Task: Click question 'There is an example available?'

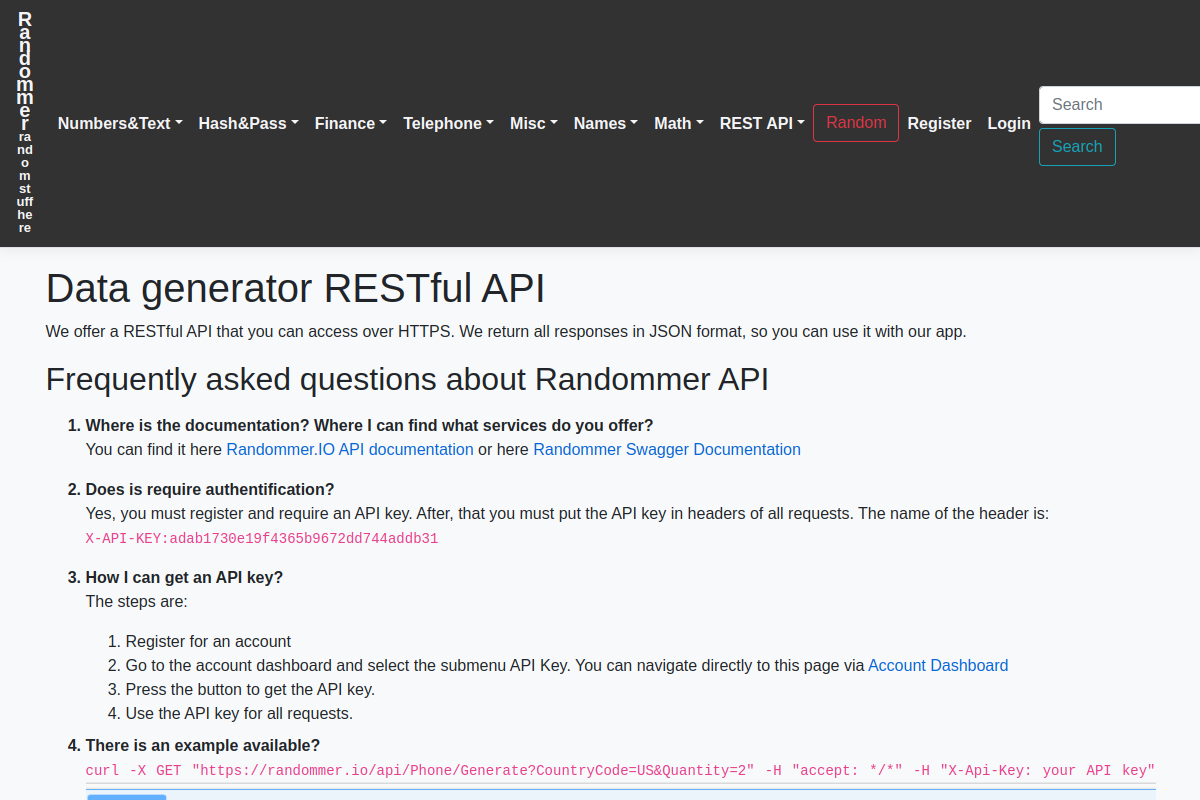Action: pos(203,745)
